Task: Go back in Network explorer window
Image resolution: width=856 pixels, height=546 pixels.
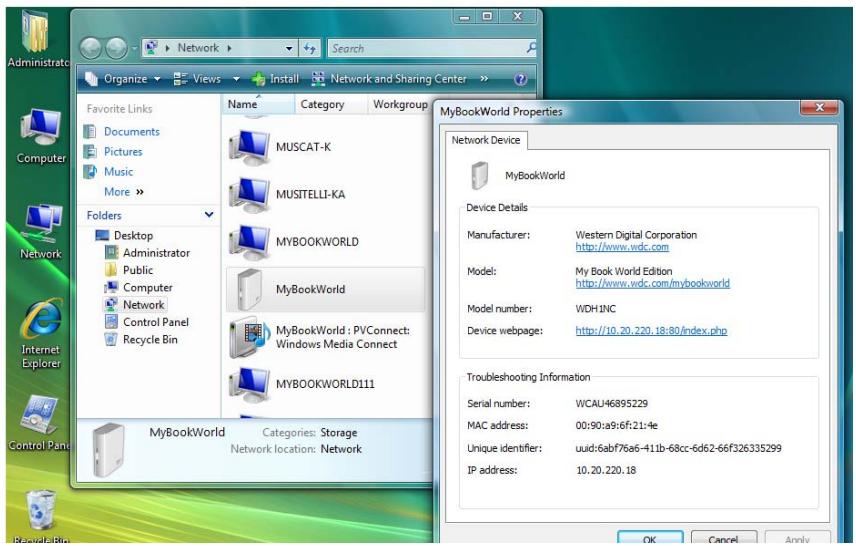Action: 91,49
